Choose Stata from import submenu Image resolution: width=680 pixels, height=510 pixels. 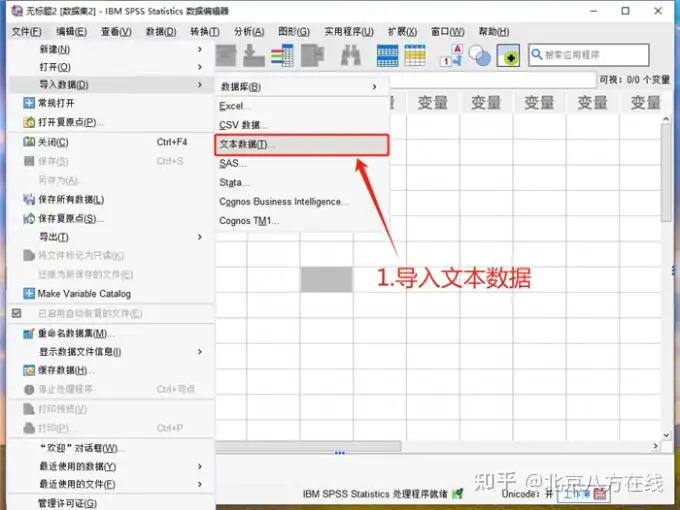302,183
